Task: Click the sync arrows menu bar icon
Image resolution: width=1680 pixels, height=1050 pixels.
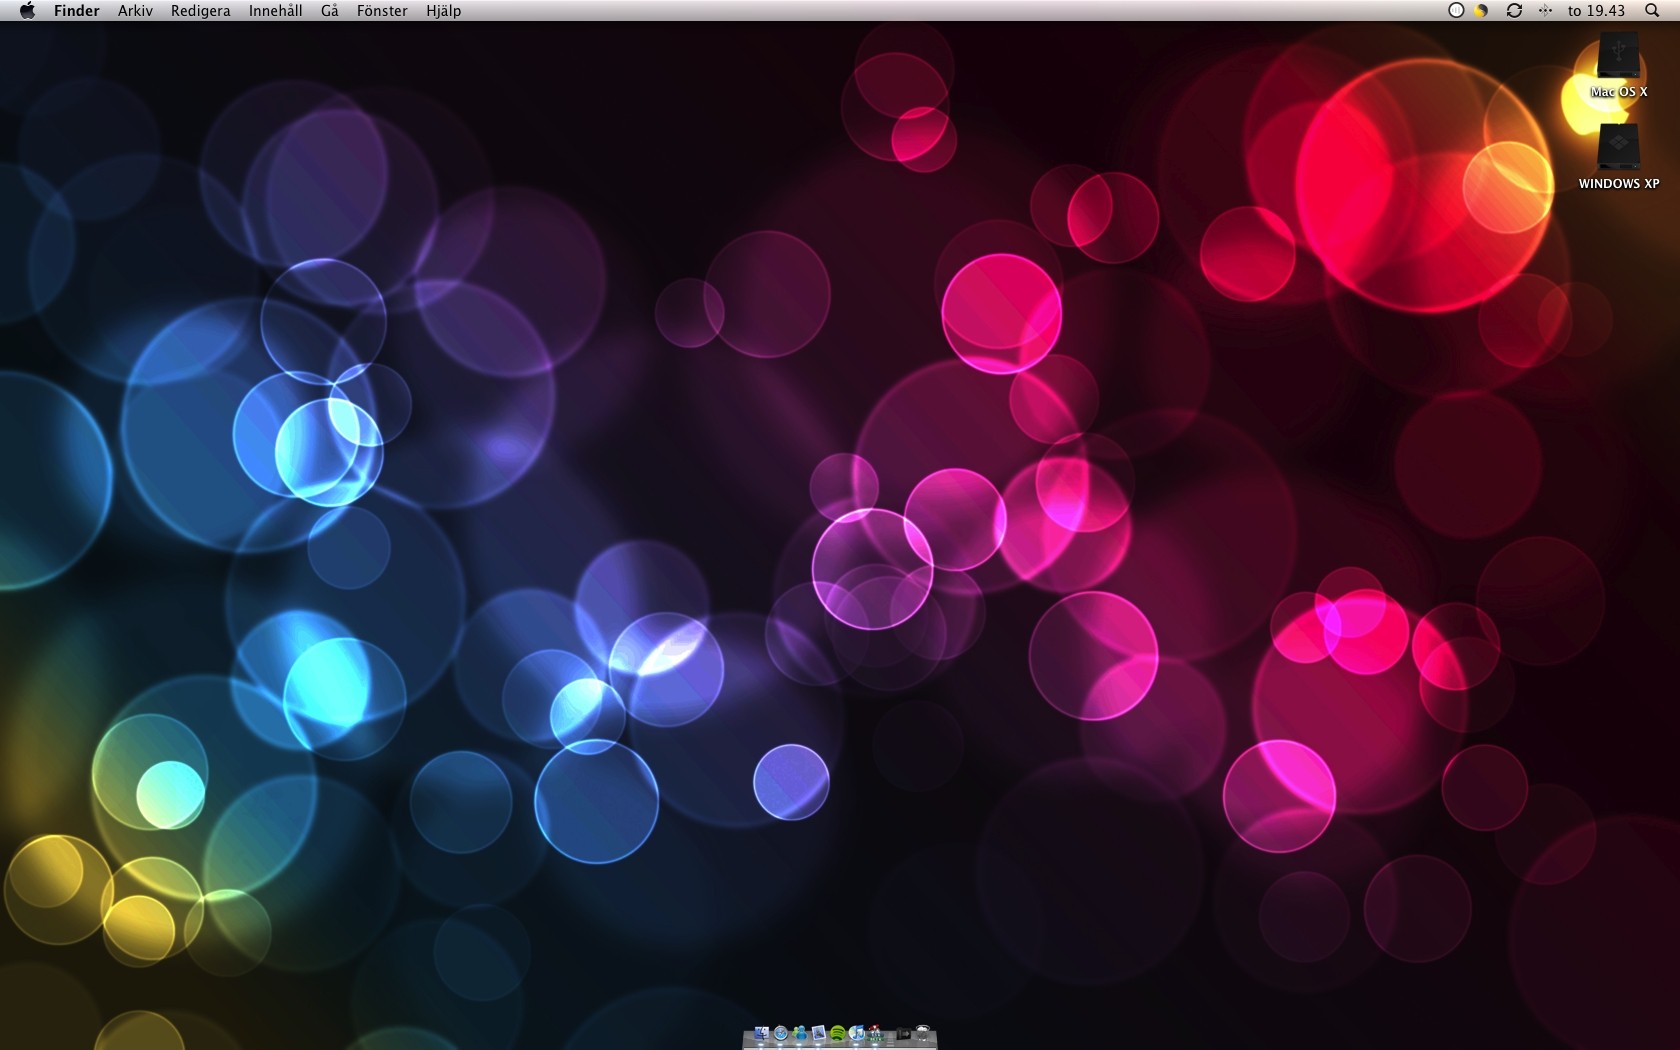Action: (x=1514, y=10)
